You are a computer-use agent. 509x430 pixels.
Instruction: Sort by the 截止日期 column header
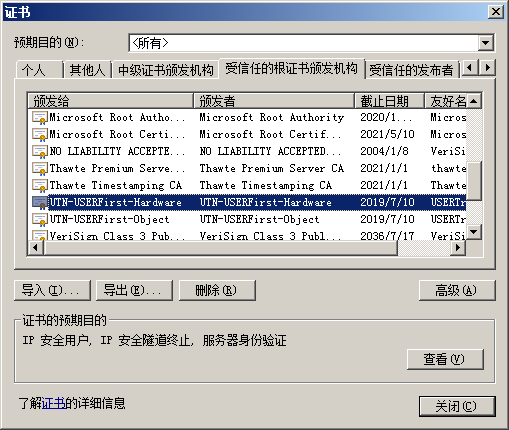click(x=389, y=101)
